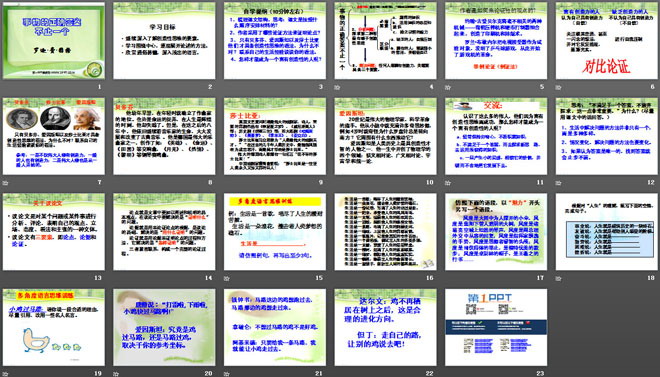Select slide 18 with blue table box
Image resolution: width=660 pixels, height=377 pixels.
point(607,232)
